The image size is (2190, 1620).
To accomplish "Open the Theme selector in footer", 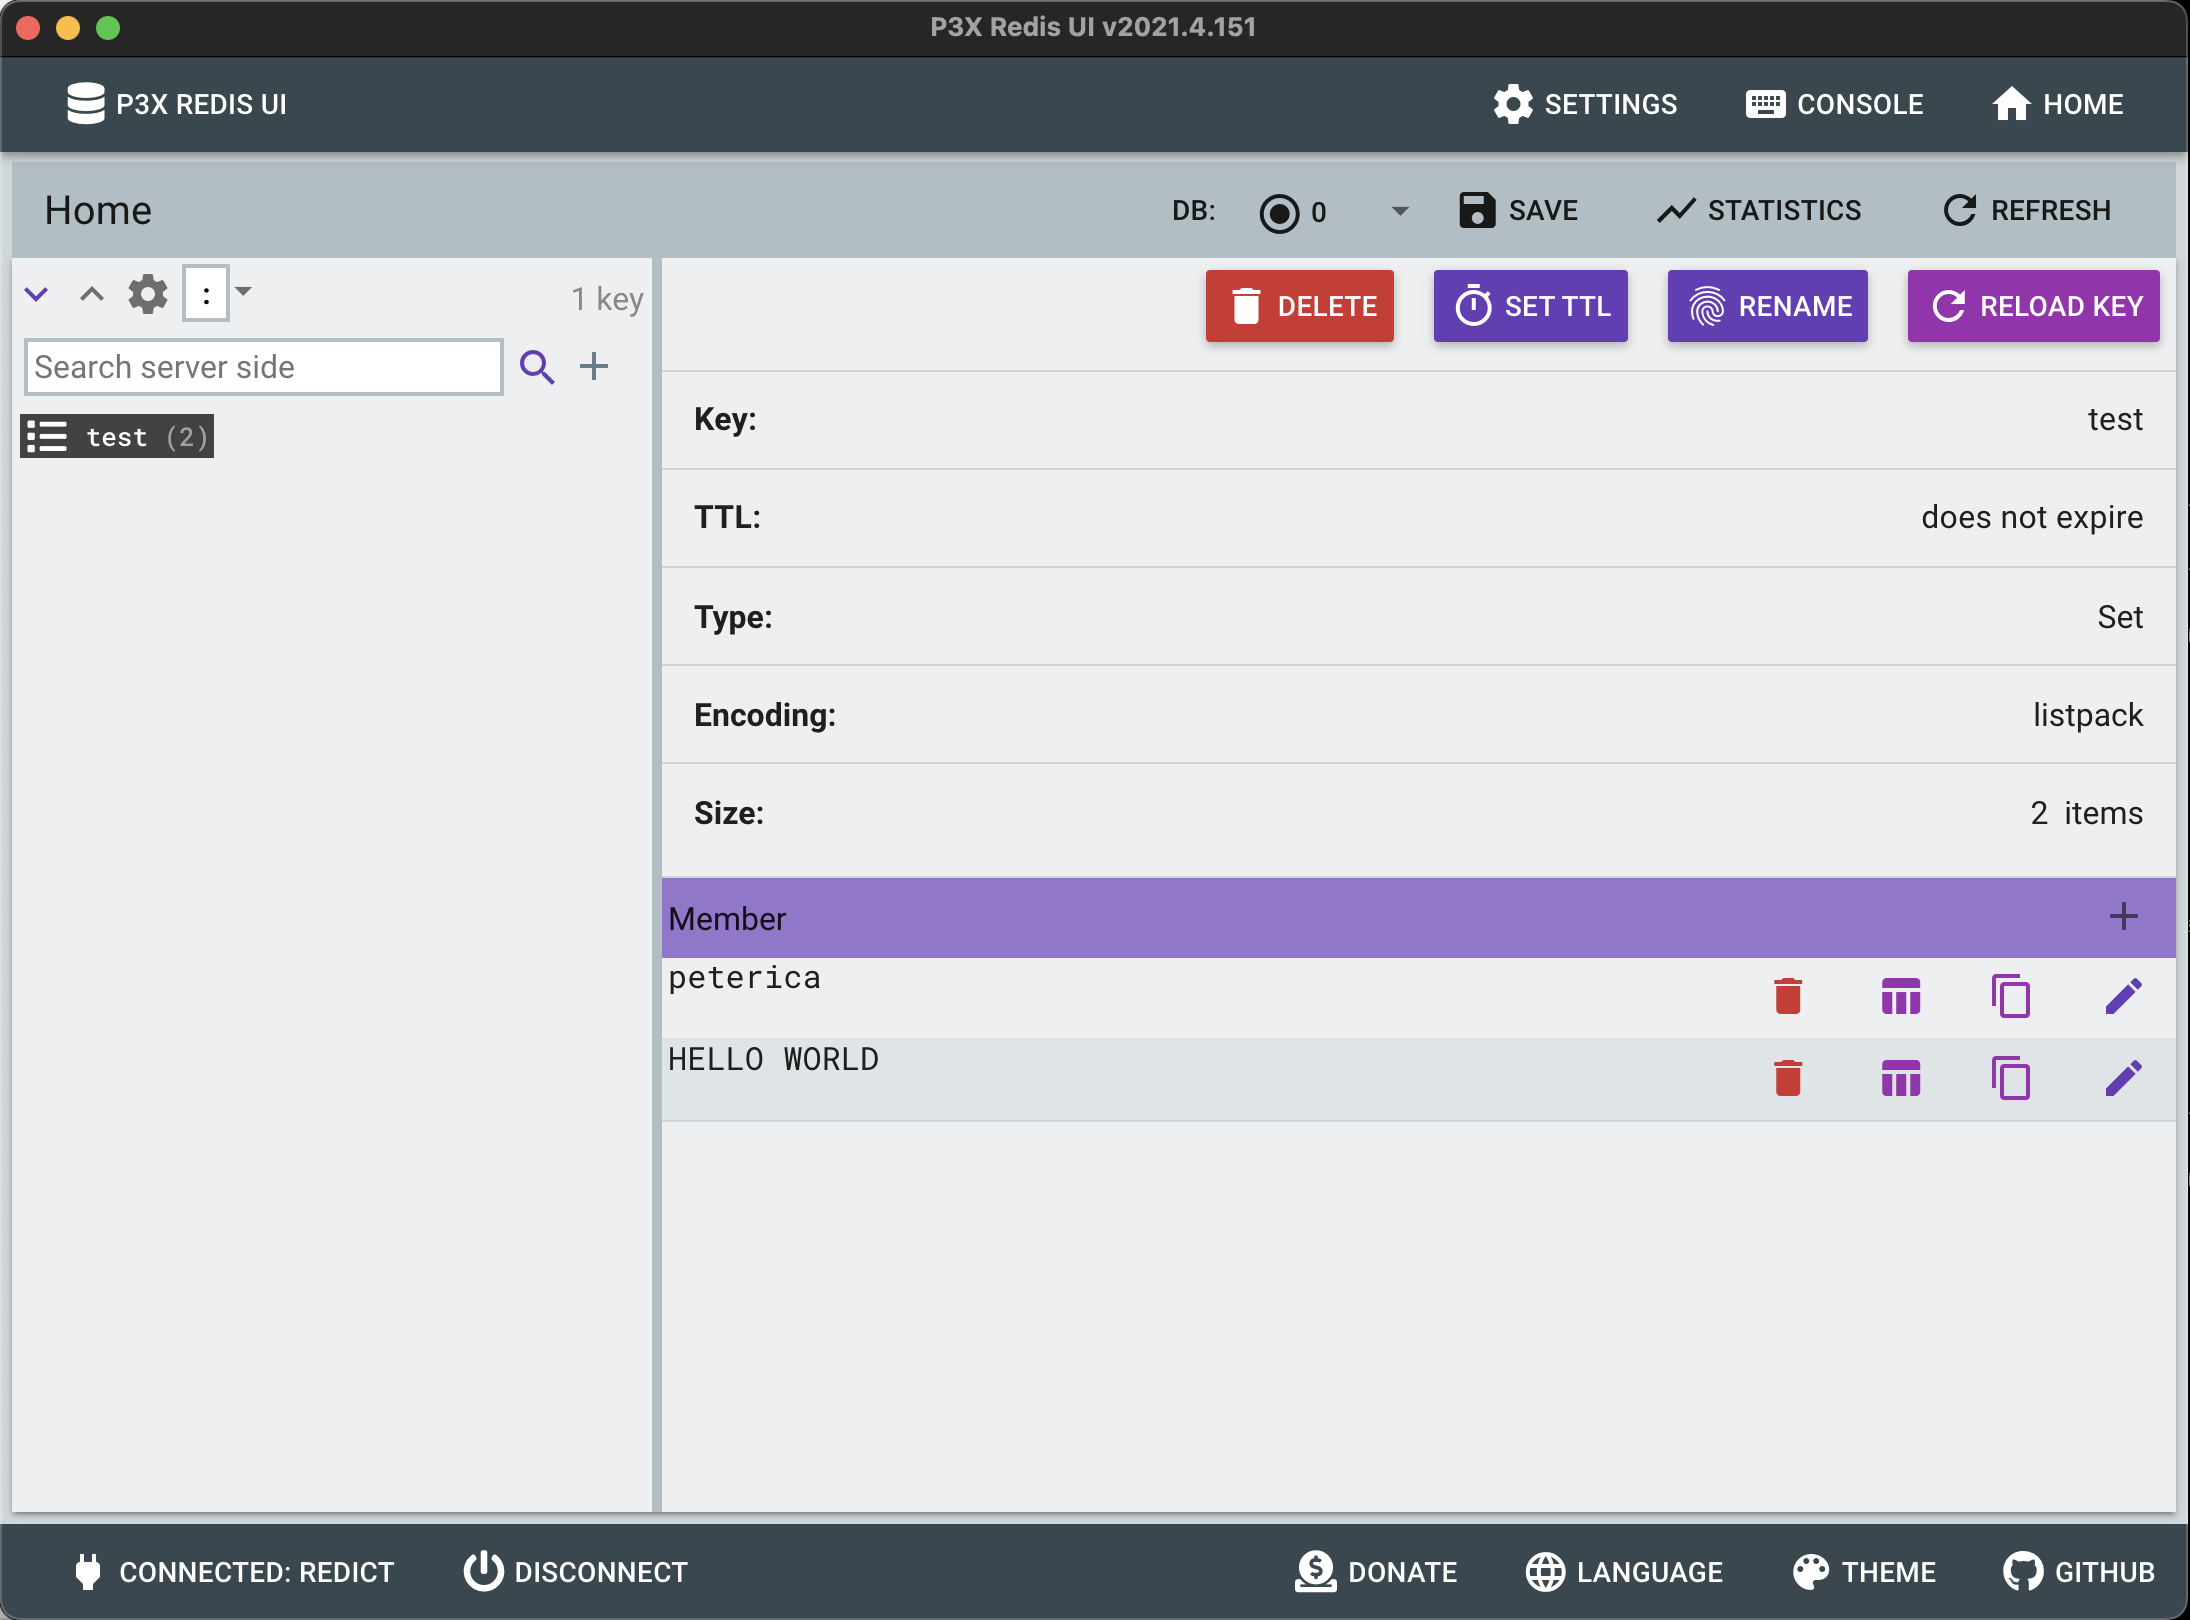I will point(1865,1571).
